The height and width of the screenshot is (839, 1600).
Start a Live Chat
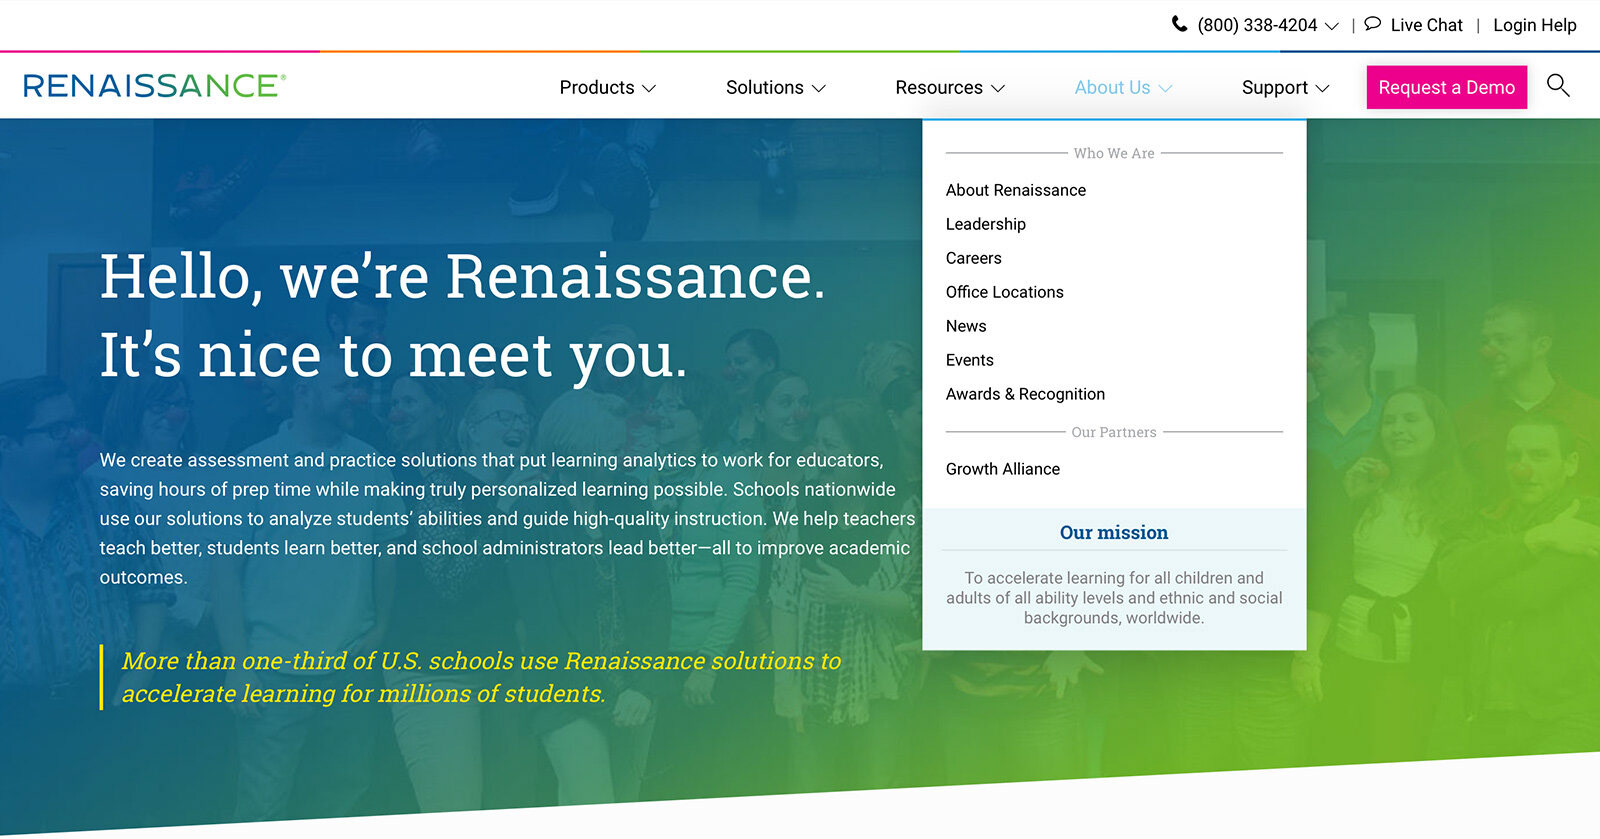(1426, 25)
